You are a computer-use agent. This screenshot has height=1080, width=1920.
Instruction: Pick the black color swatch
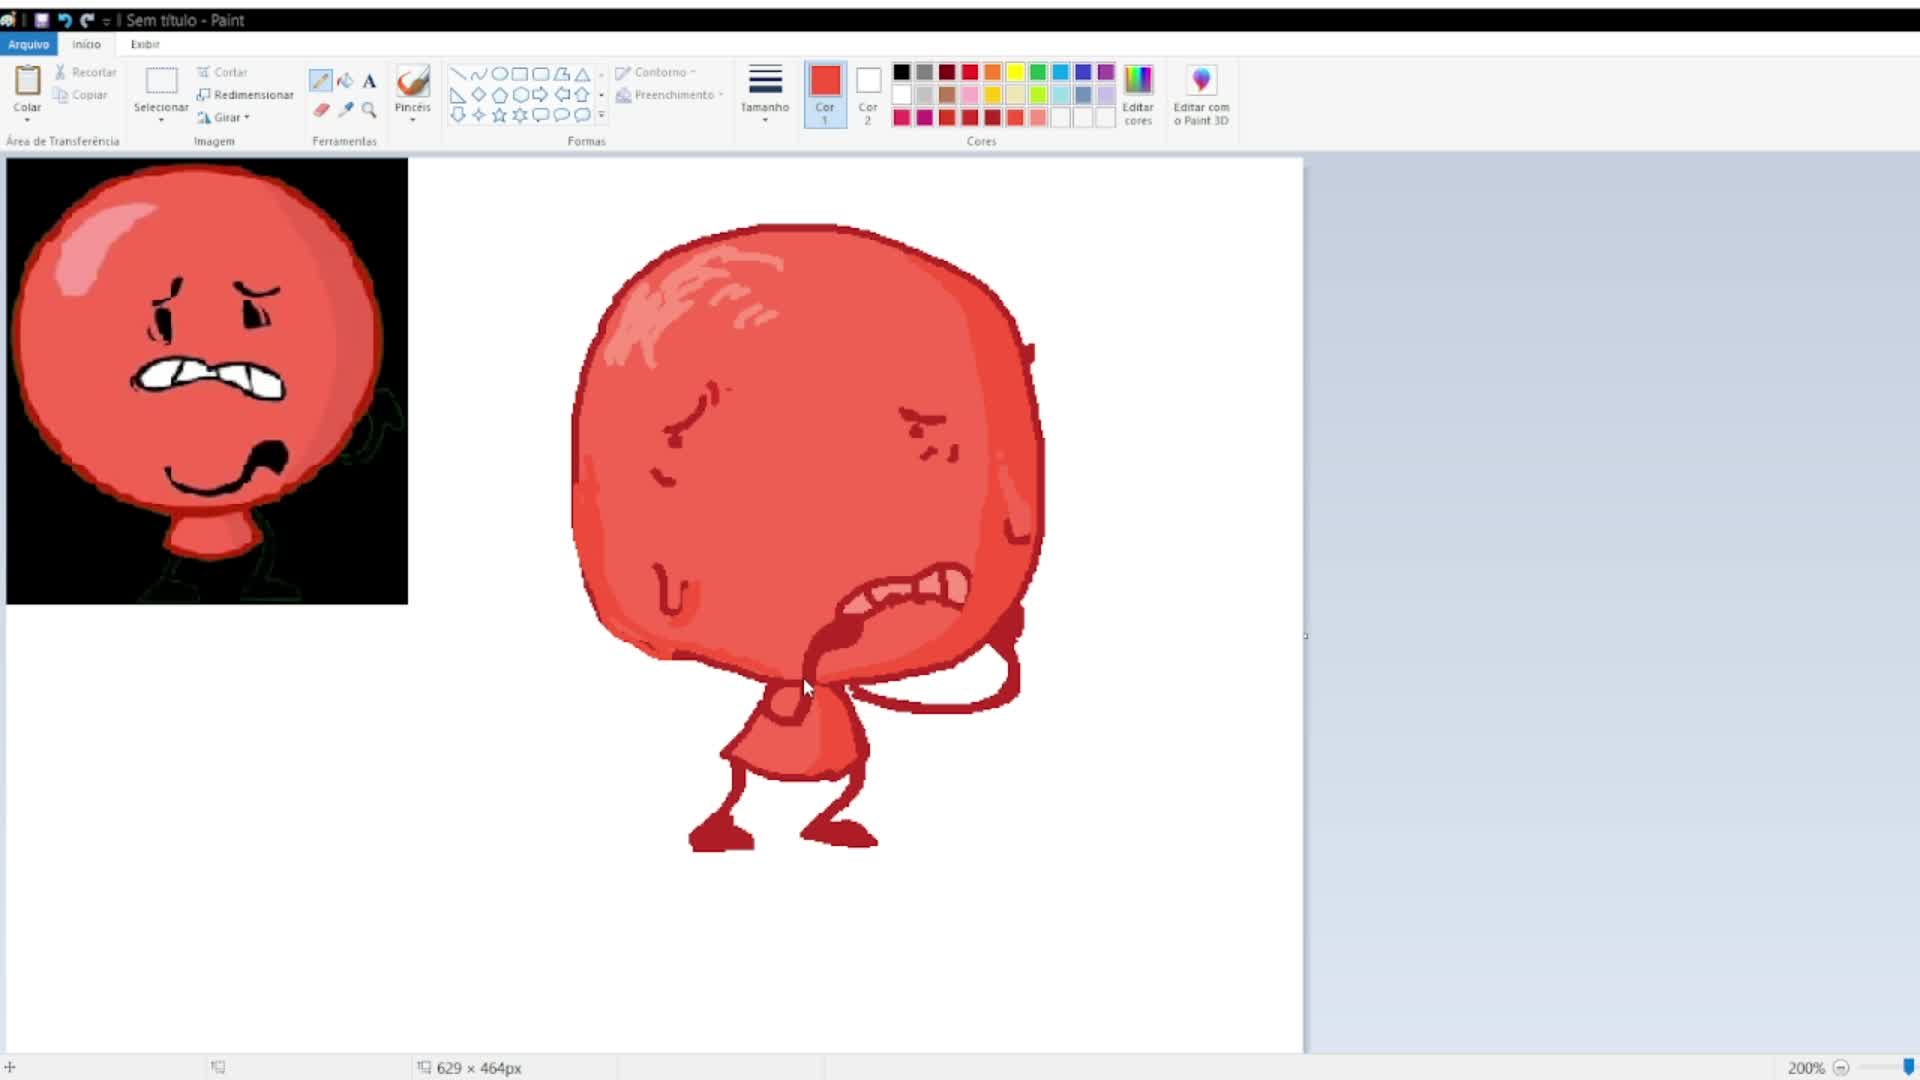(901, 72)
